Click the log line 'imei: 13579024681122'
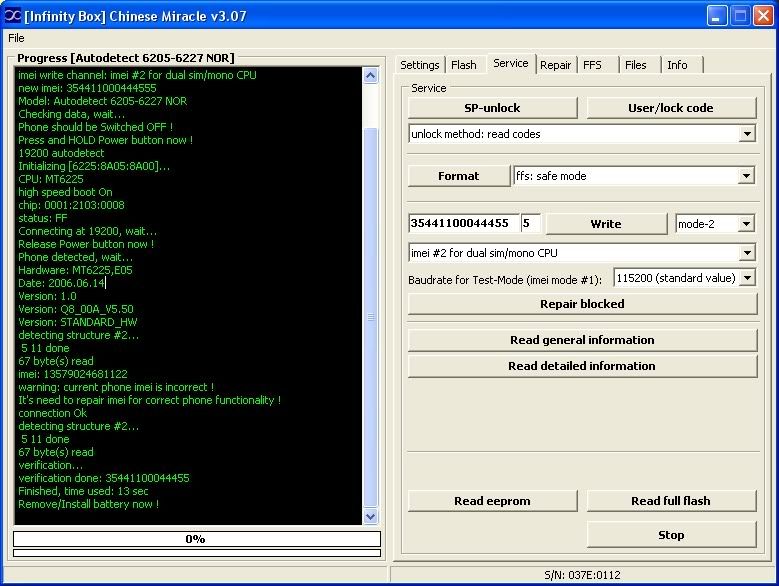The height and width of the screenshot is (586, 779). [73, 374]
